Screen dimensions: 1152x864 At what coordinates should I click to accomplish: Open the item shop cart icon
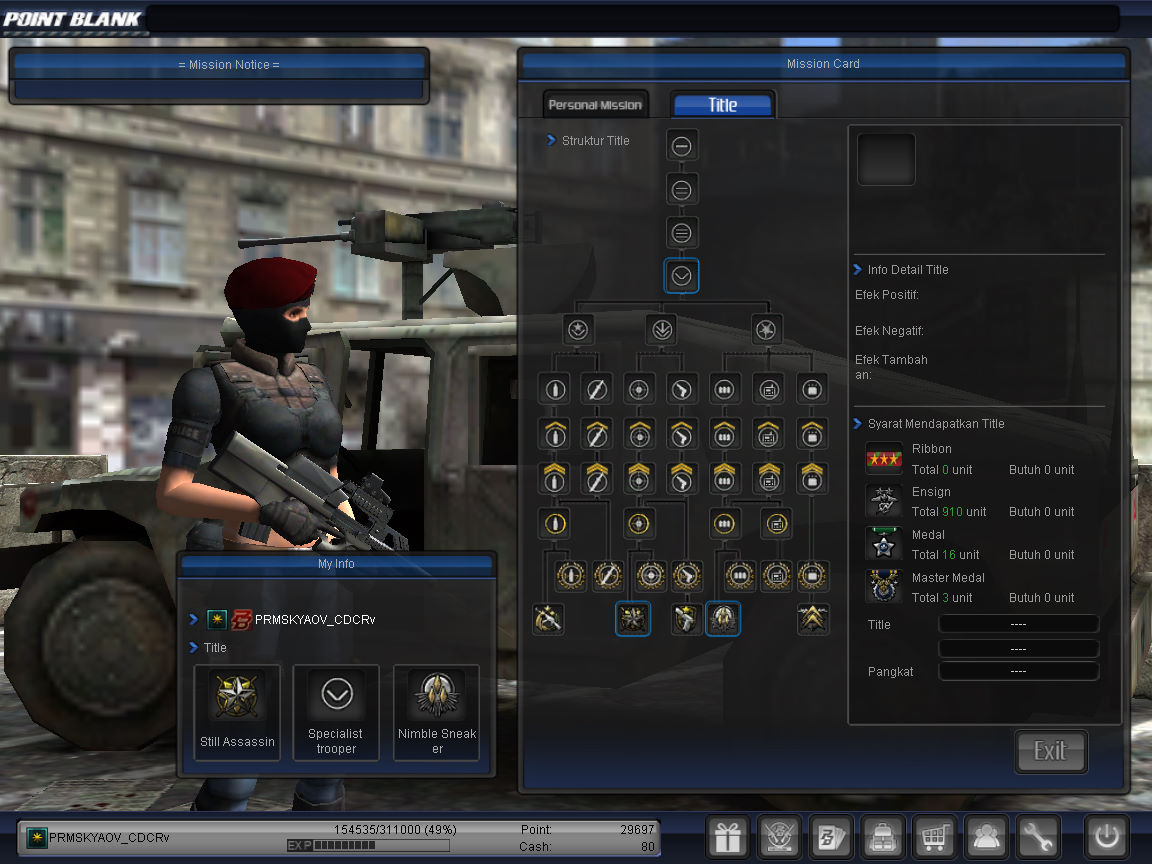(x=935, y=836)
